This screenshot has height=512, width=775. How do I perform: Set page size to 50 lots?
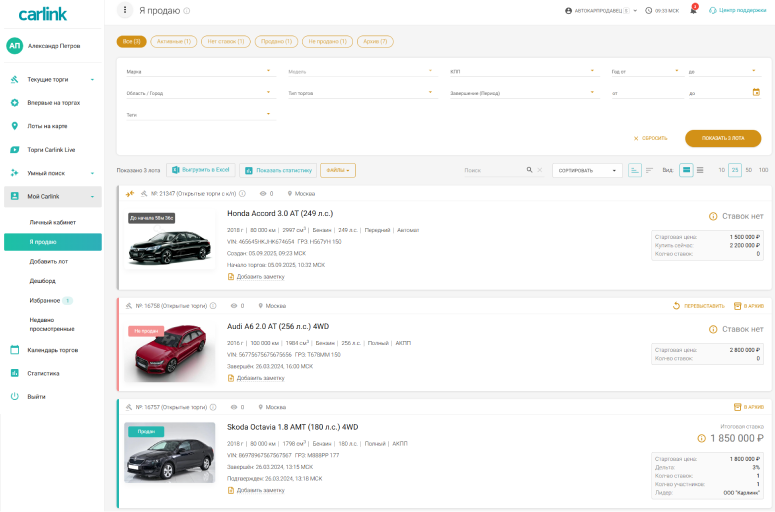[749, 170]
